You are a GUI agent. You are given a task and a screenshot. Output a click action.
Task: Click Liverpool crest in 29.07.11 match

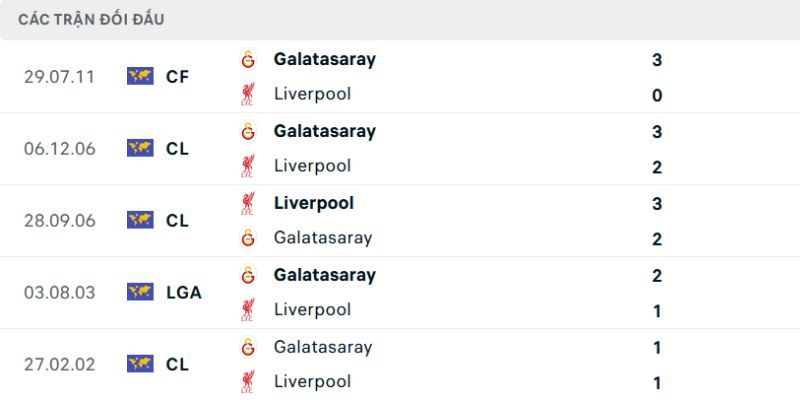pos(247,95)
